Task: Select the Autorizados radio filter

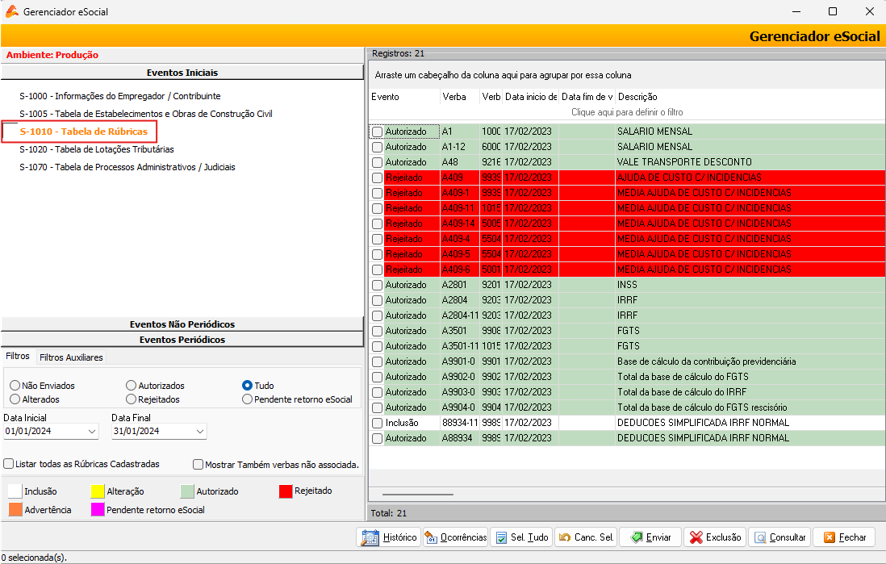Action: 131,385
